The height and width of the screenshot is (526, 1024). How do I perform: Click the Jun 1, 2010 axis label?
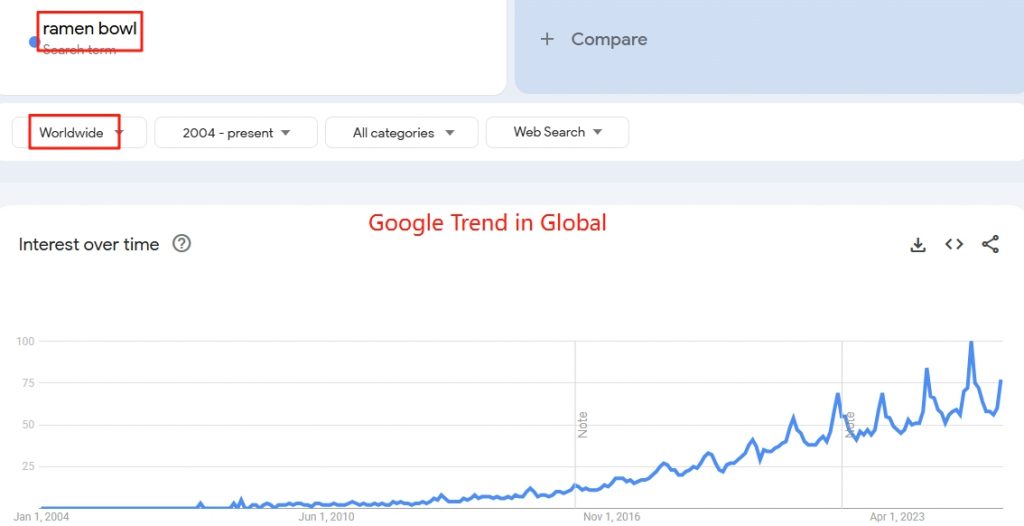tap(326, 517)
